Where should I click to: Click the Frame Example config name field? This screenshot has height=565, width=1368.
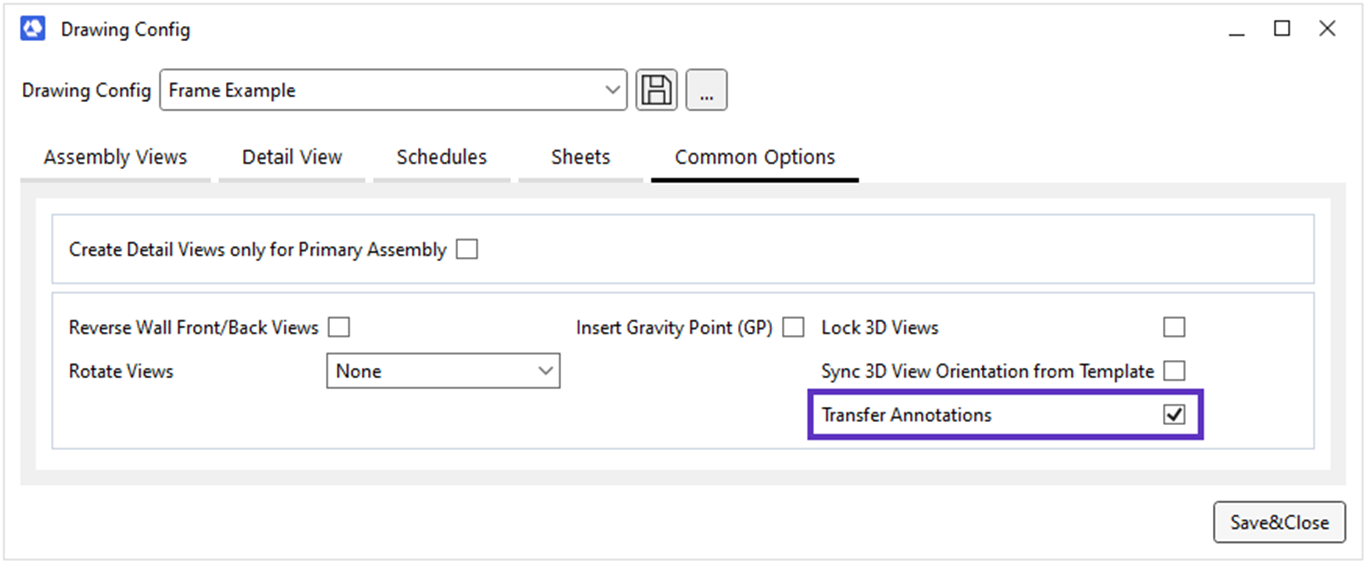(x=380, y=90)
